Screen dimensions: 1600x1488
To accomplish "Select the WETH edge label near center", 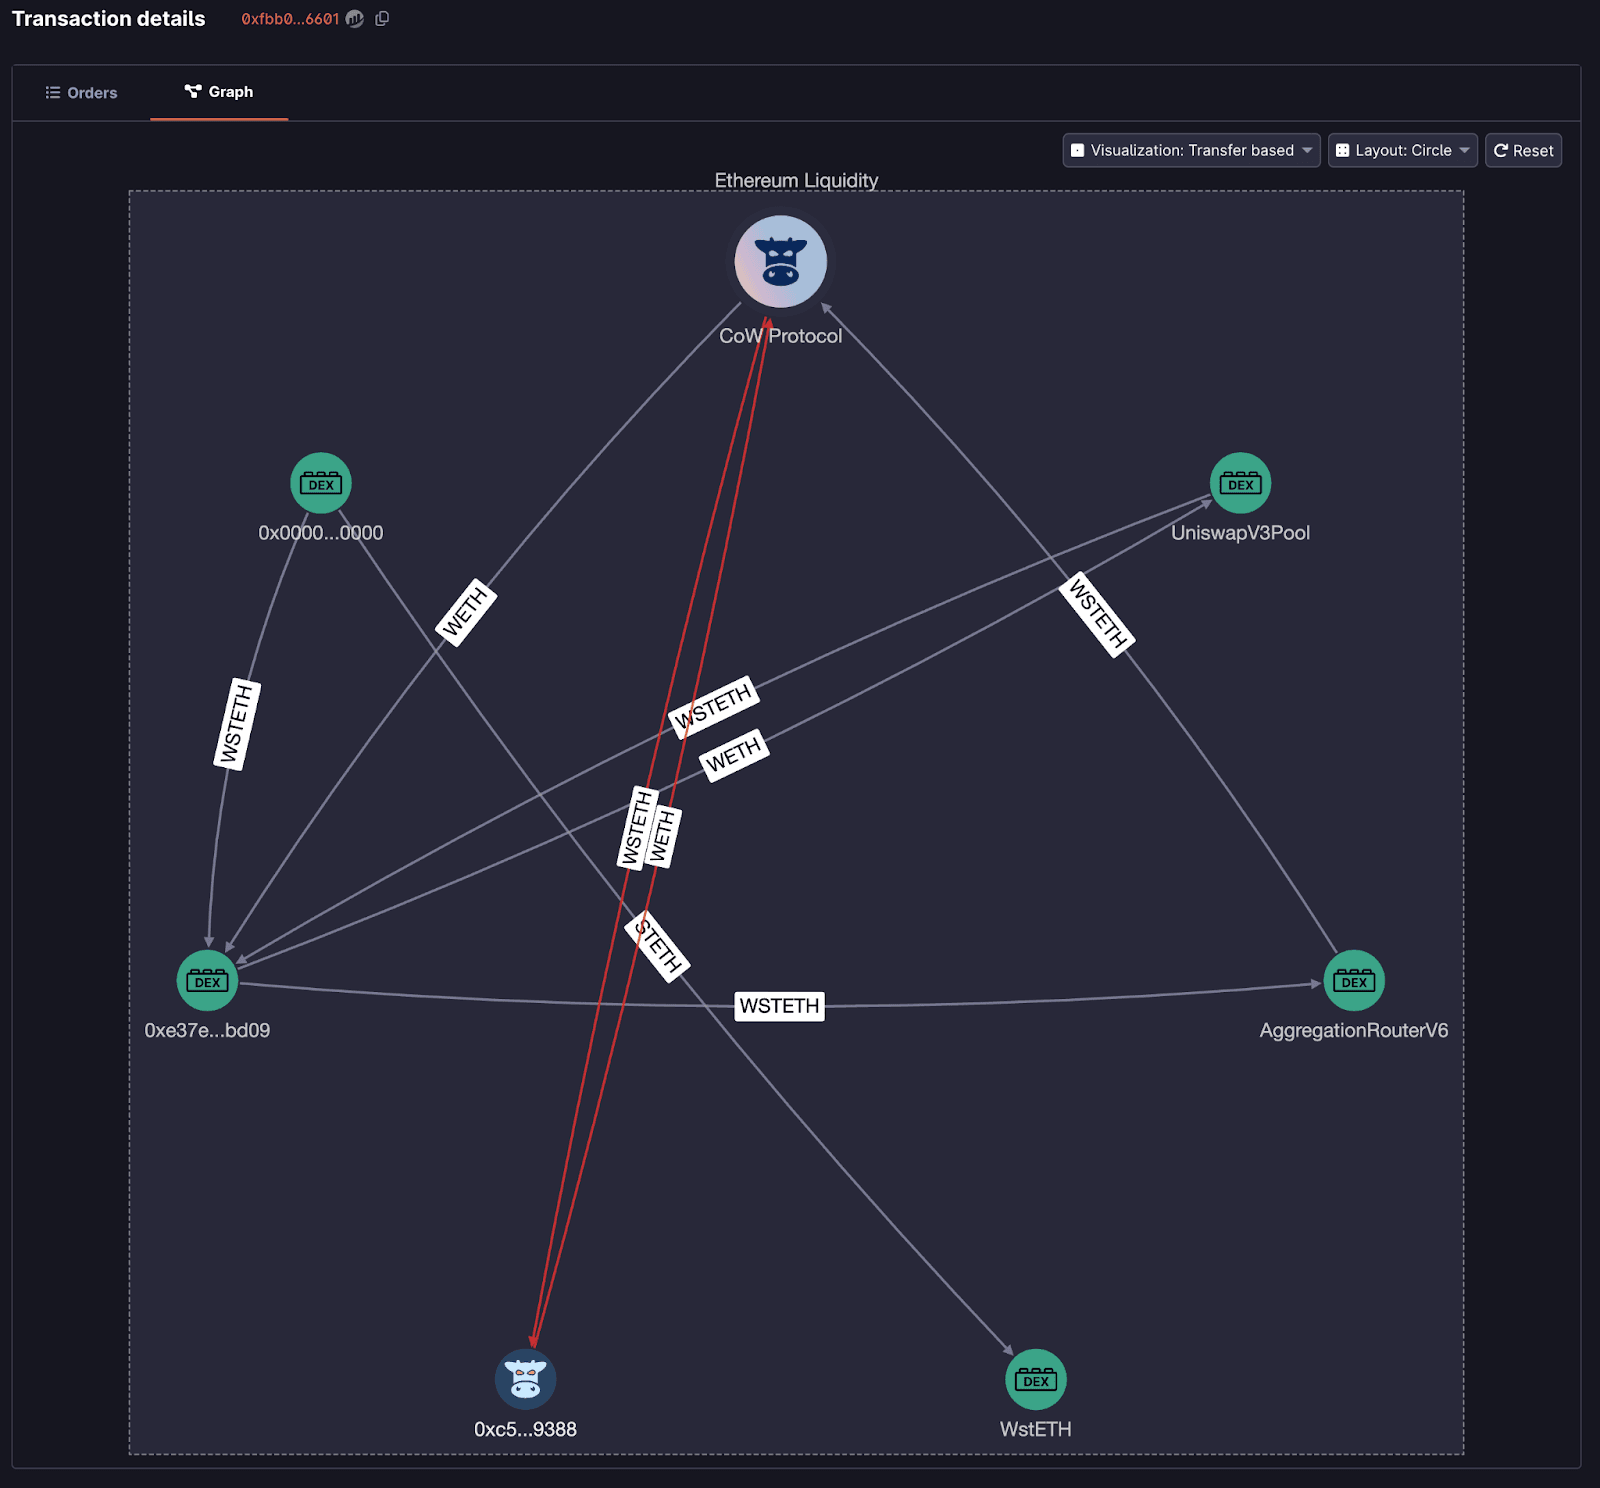I will [732, 756].
